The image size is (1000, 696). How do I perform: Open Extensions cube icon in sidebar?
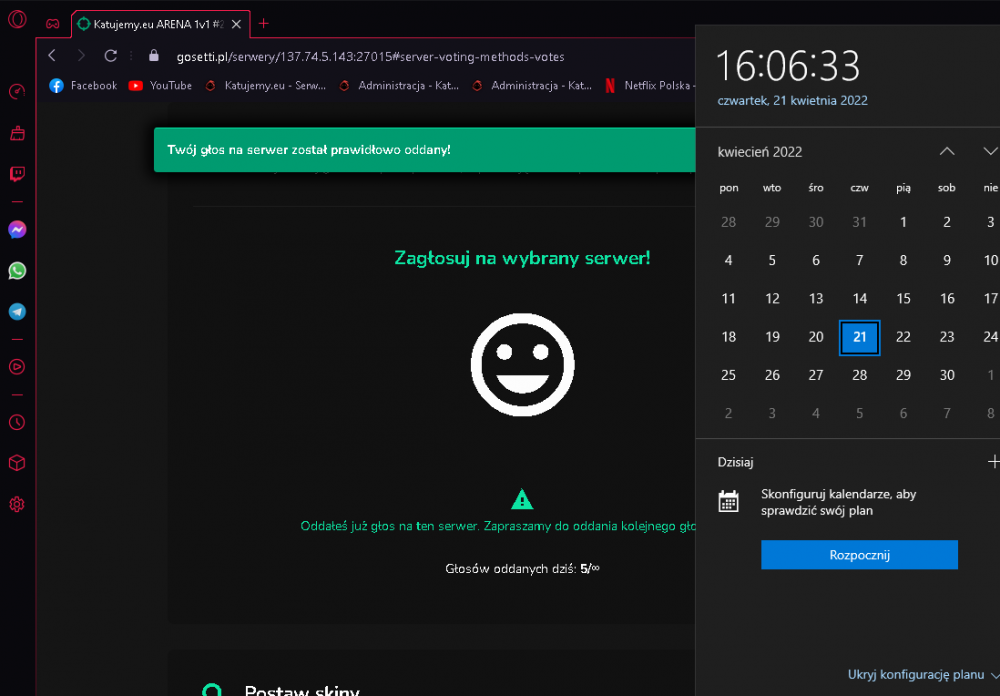[17, 463]
